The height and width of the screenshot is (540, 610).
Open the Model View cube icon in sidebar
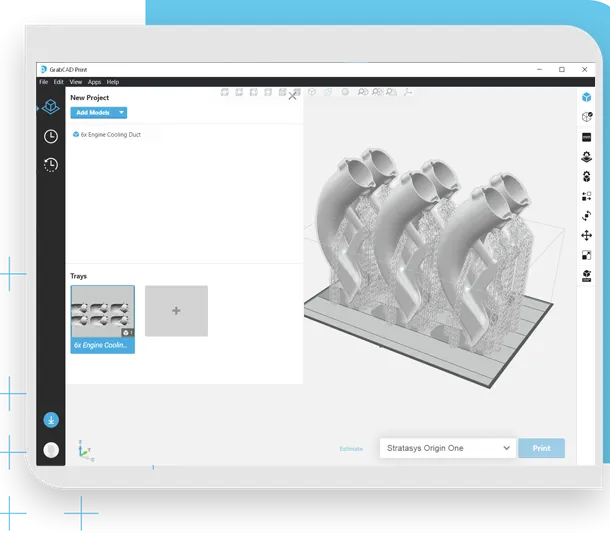51,108
